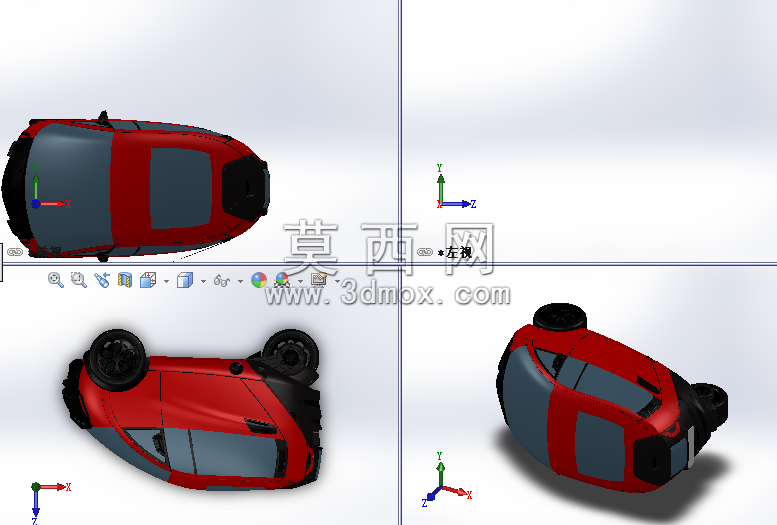Open the Display Style dropdown arrow

coord(204,282)
